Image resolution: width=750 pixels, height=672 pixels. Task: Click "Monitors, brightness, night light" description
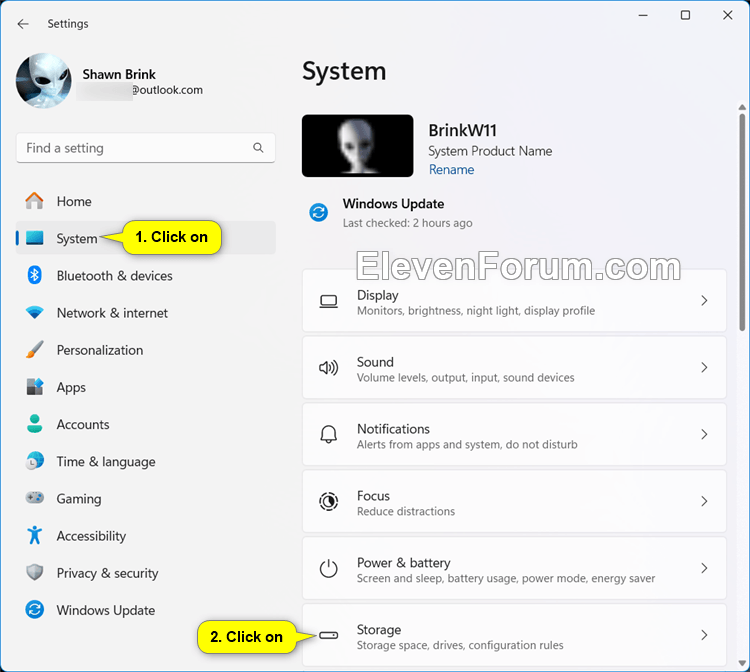[476, 311]
